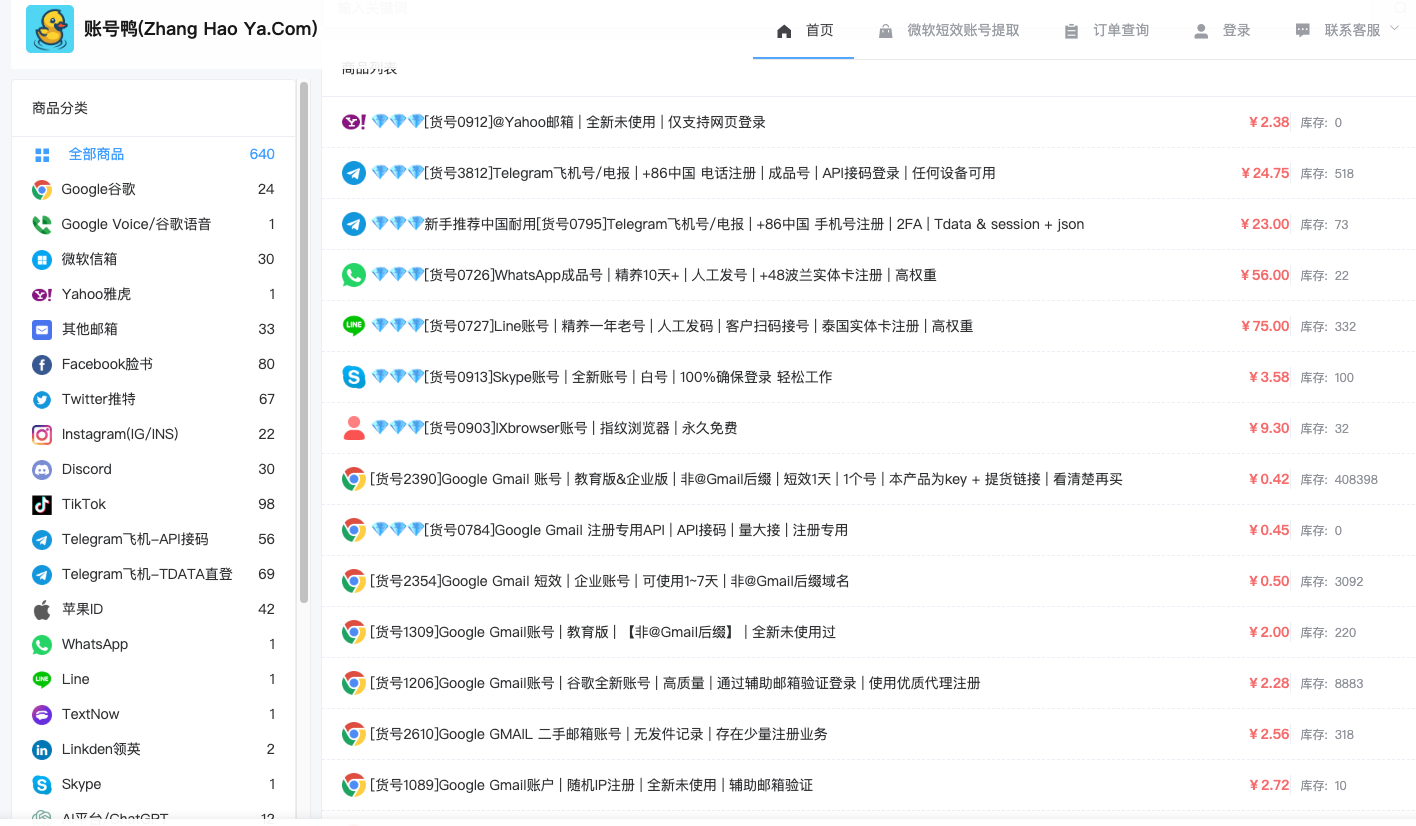Viewport: 1416px width, 826px height.
Task: Go to 微软短效账号提取 menu item
Action: click(x=949, y=30)
